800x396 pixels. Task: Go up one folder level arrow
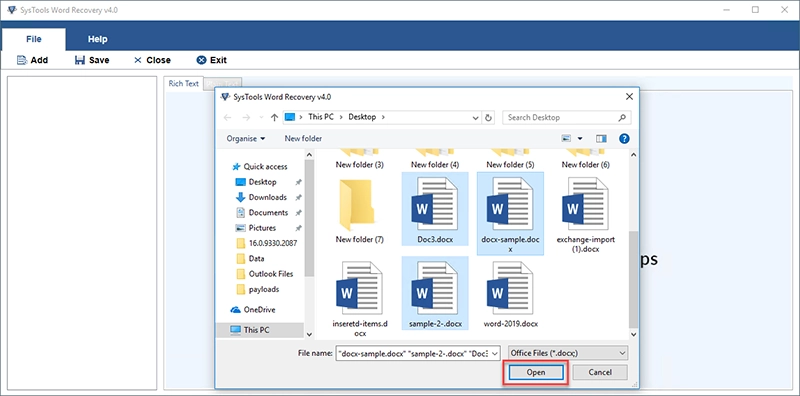pos(274,117)
